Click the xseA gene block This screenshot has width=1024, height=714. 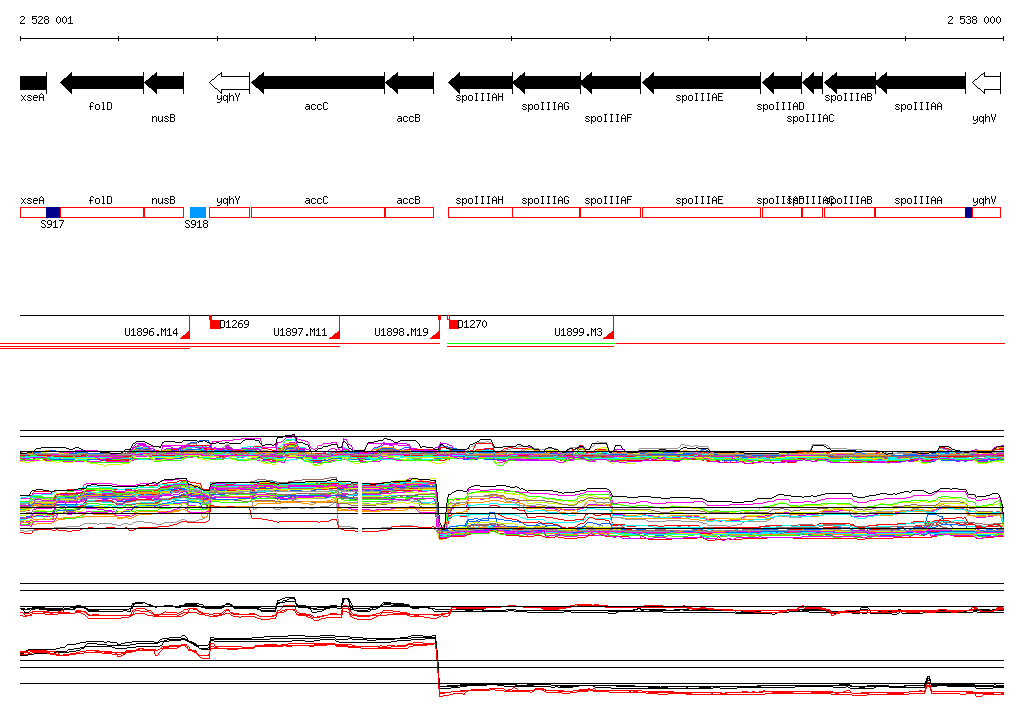[x=33, y=83]
